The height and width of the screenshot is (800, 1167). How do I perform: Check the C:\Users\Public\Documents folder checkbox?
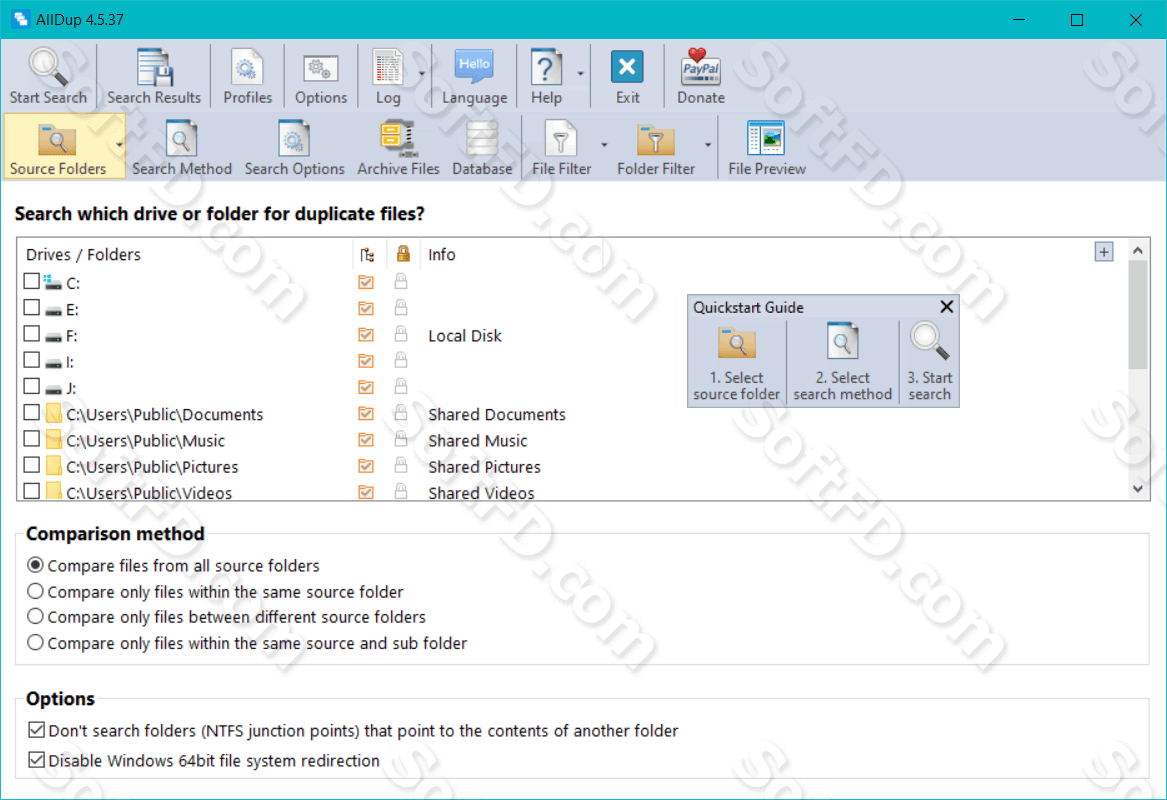coord(31,412)
